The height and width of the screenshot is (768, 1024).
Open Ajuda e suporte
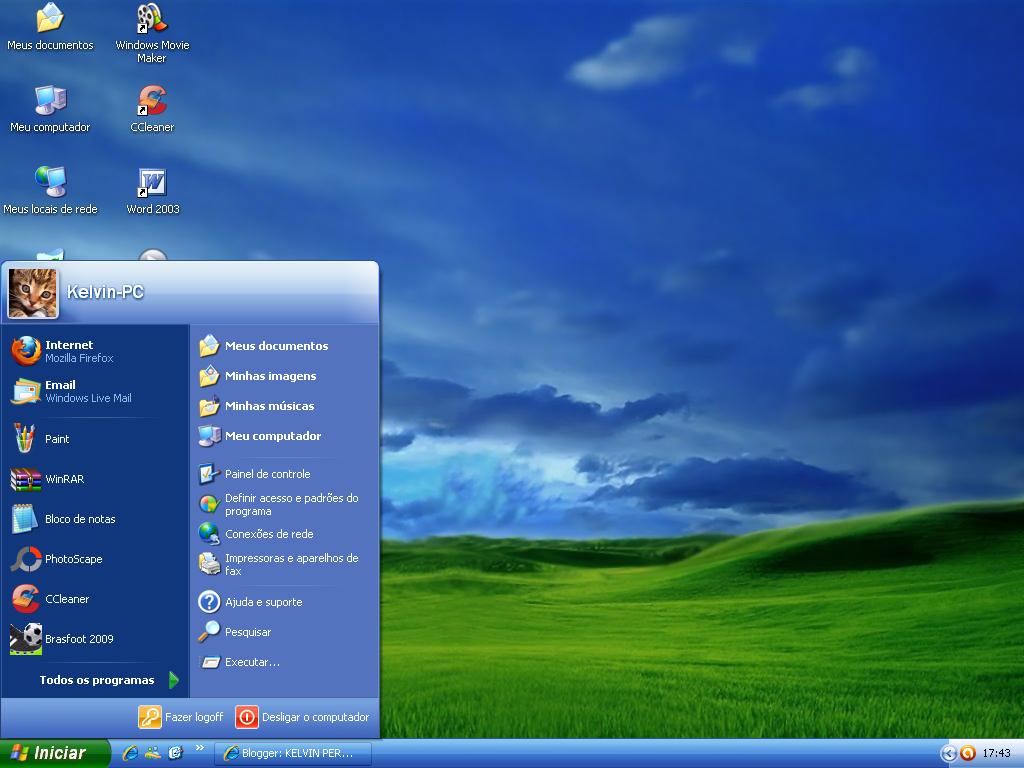[285, 602]
